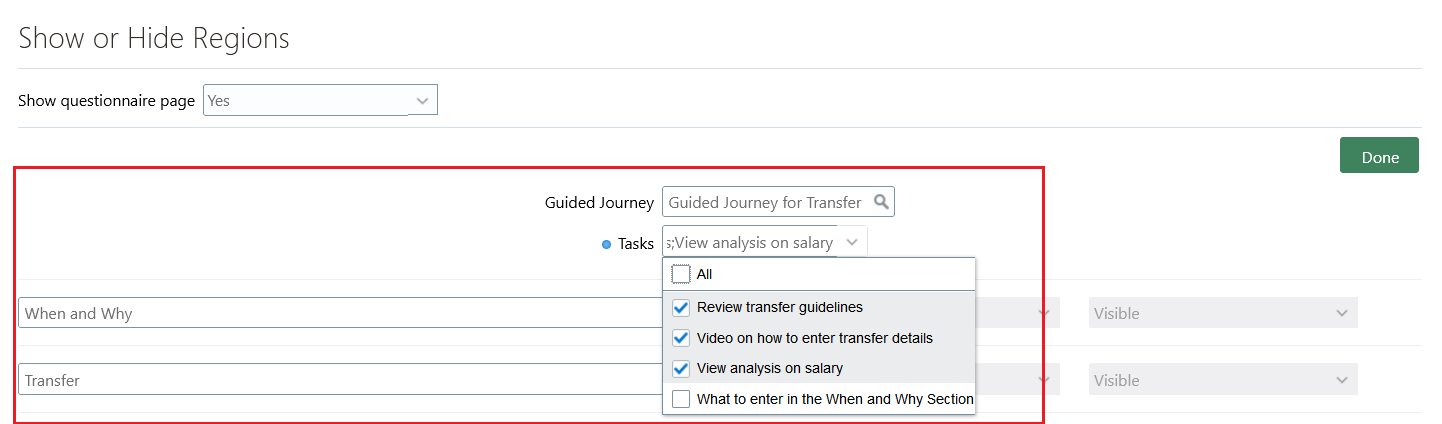
Task: Click the chevron left of Visible in When and Why row
Action: (x=1045, y=313)
